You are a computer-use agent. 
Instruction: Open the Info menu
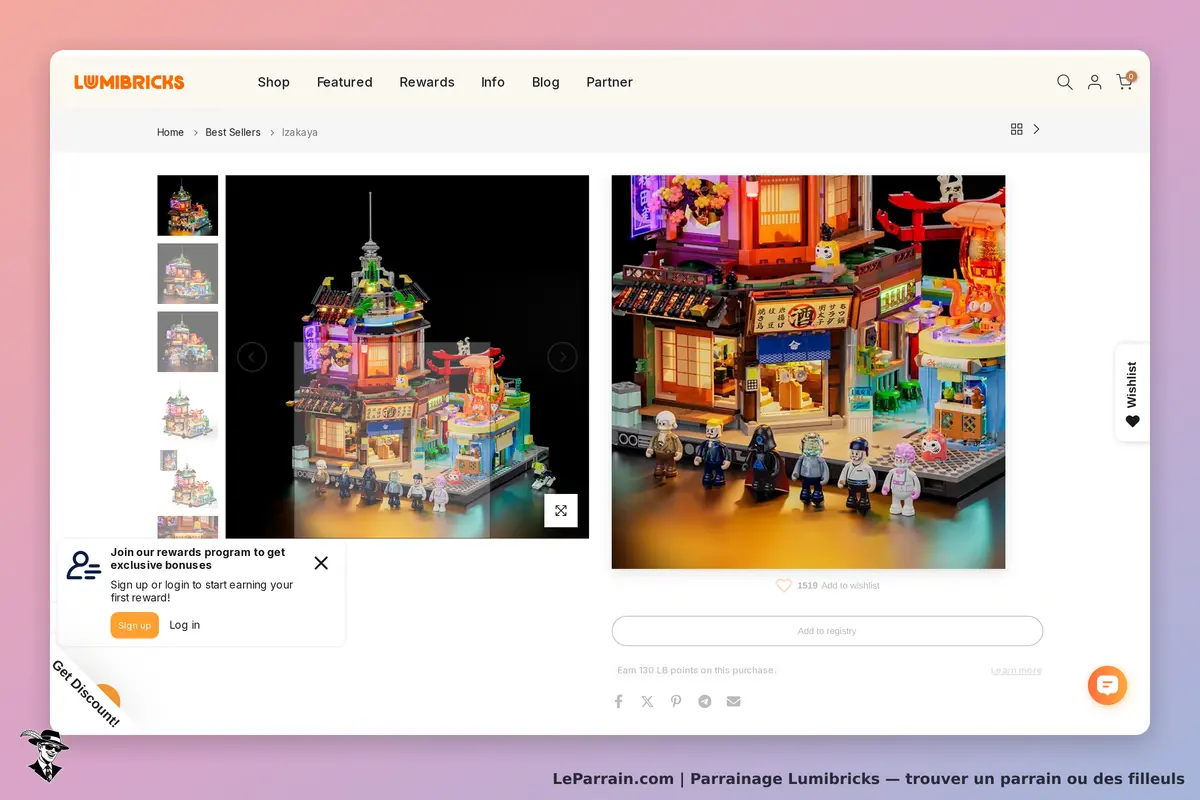(493, 82)
